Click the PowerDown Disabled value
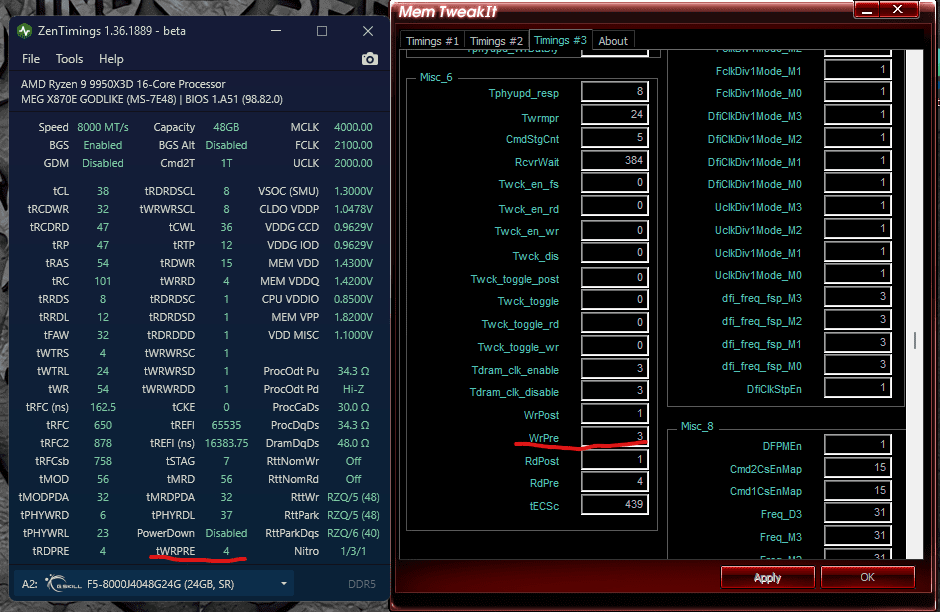This screenshot has width=940, height=612. [226, 533]
